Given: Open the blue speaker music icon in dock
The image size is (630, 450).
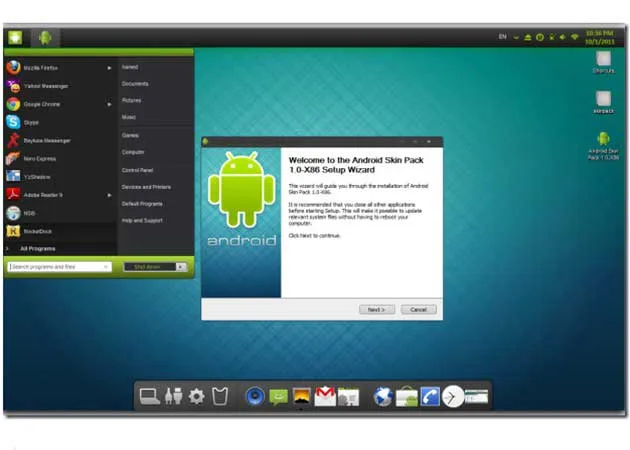Looking at the screenshot, I should (255, 396).
